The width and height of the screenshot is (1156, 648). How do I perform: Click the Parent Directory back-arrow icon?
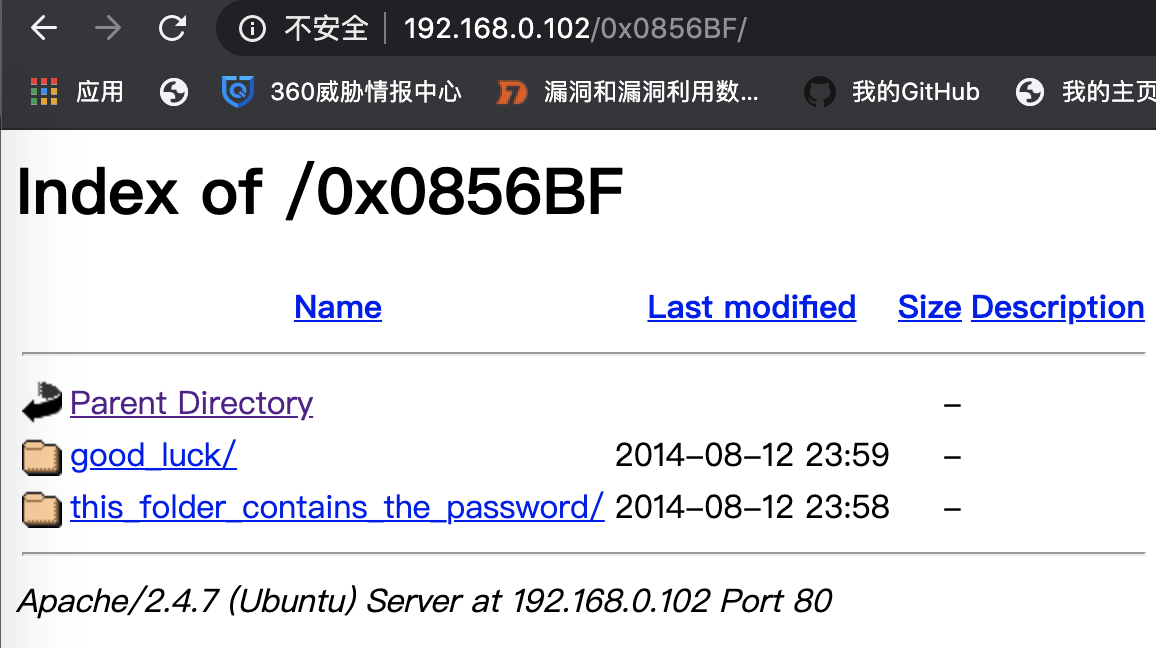pyautogui.click(x=42, y=403)
